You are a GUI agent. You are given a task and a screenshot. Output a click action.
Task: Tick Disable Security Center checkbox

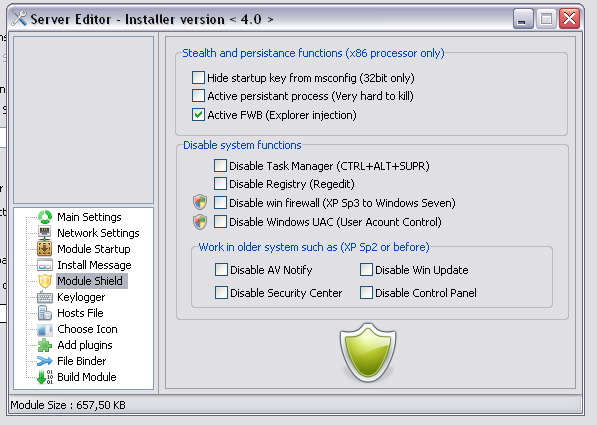[x=221, y=292]
